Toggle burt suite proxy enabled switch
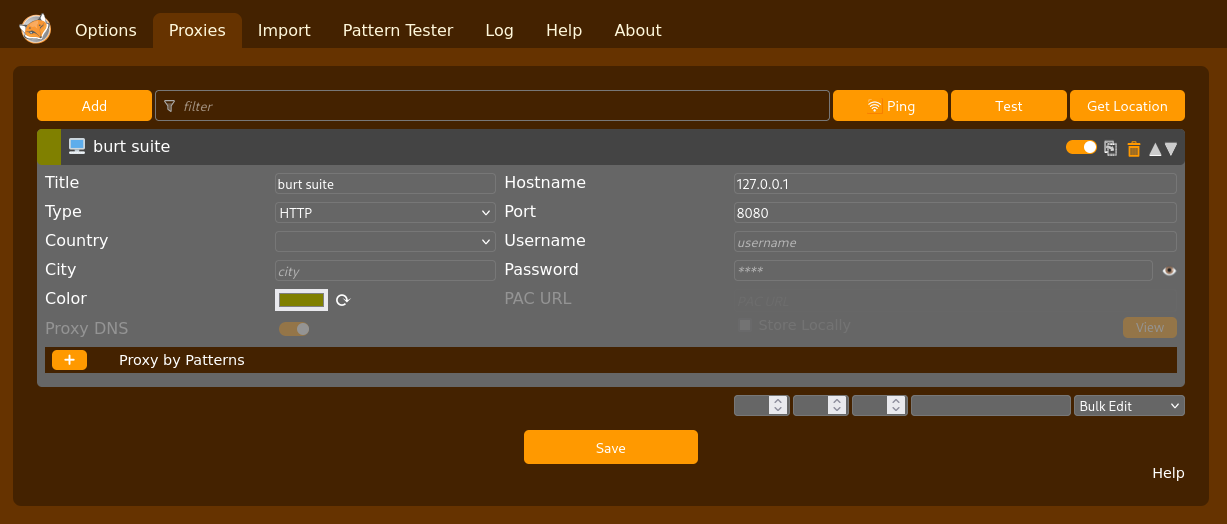The height and width of the screenshot is (524, 1227). pos(1081,147)
